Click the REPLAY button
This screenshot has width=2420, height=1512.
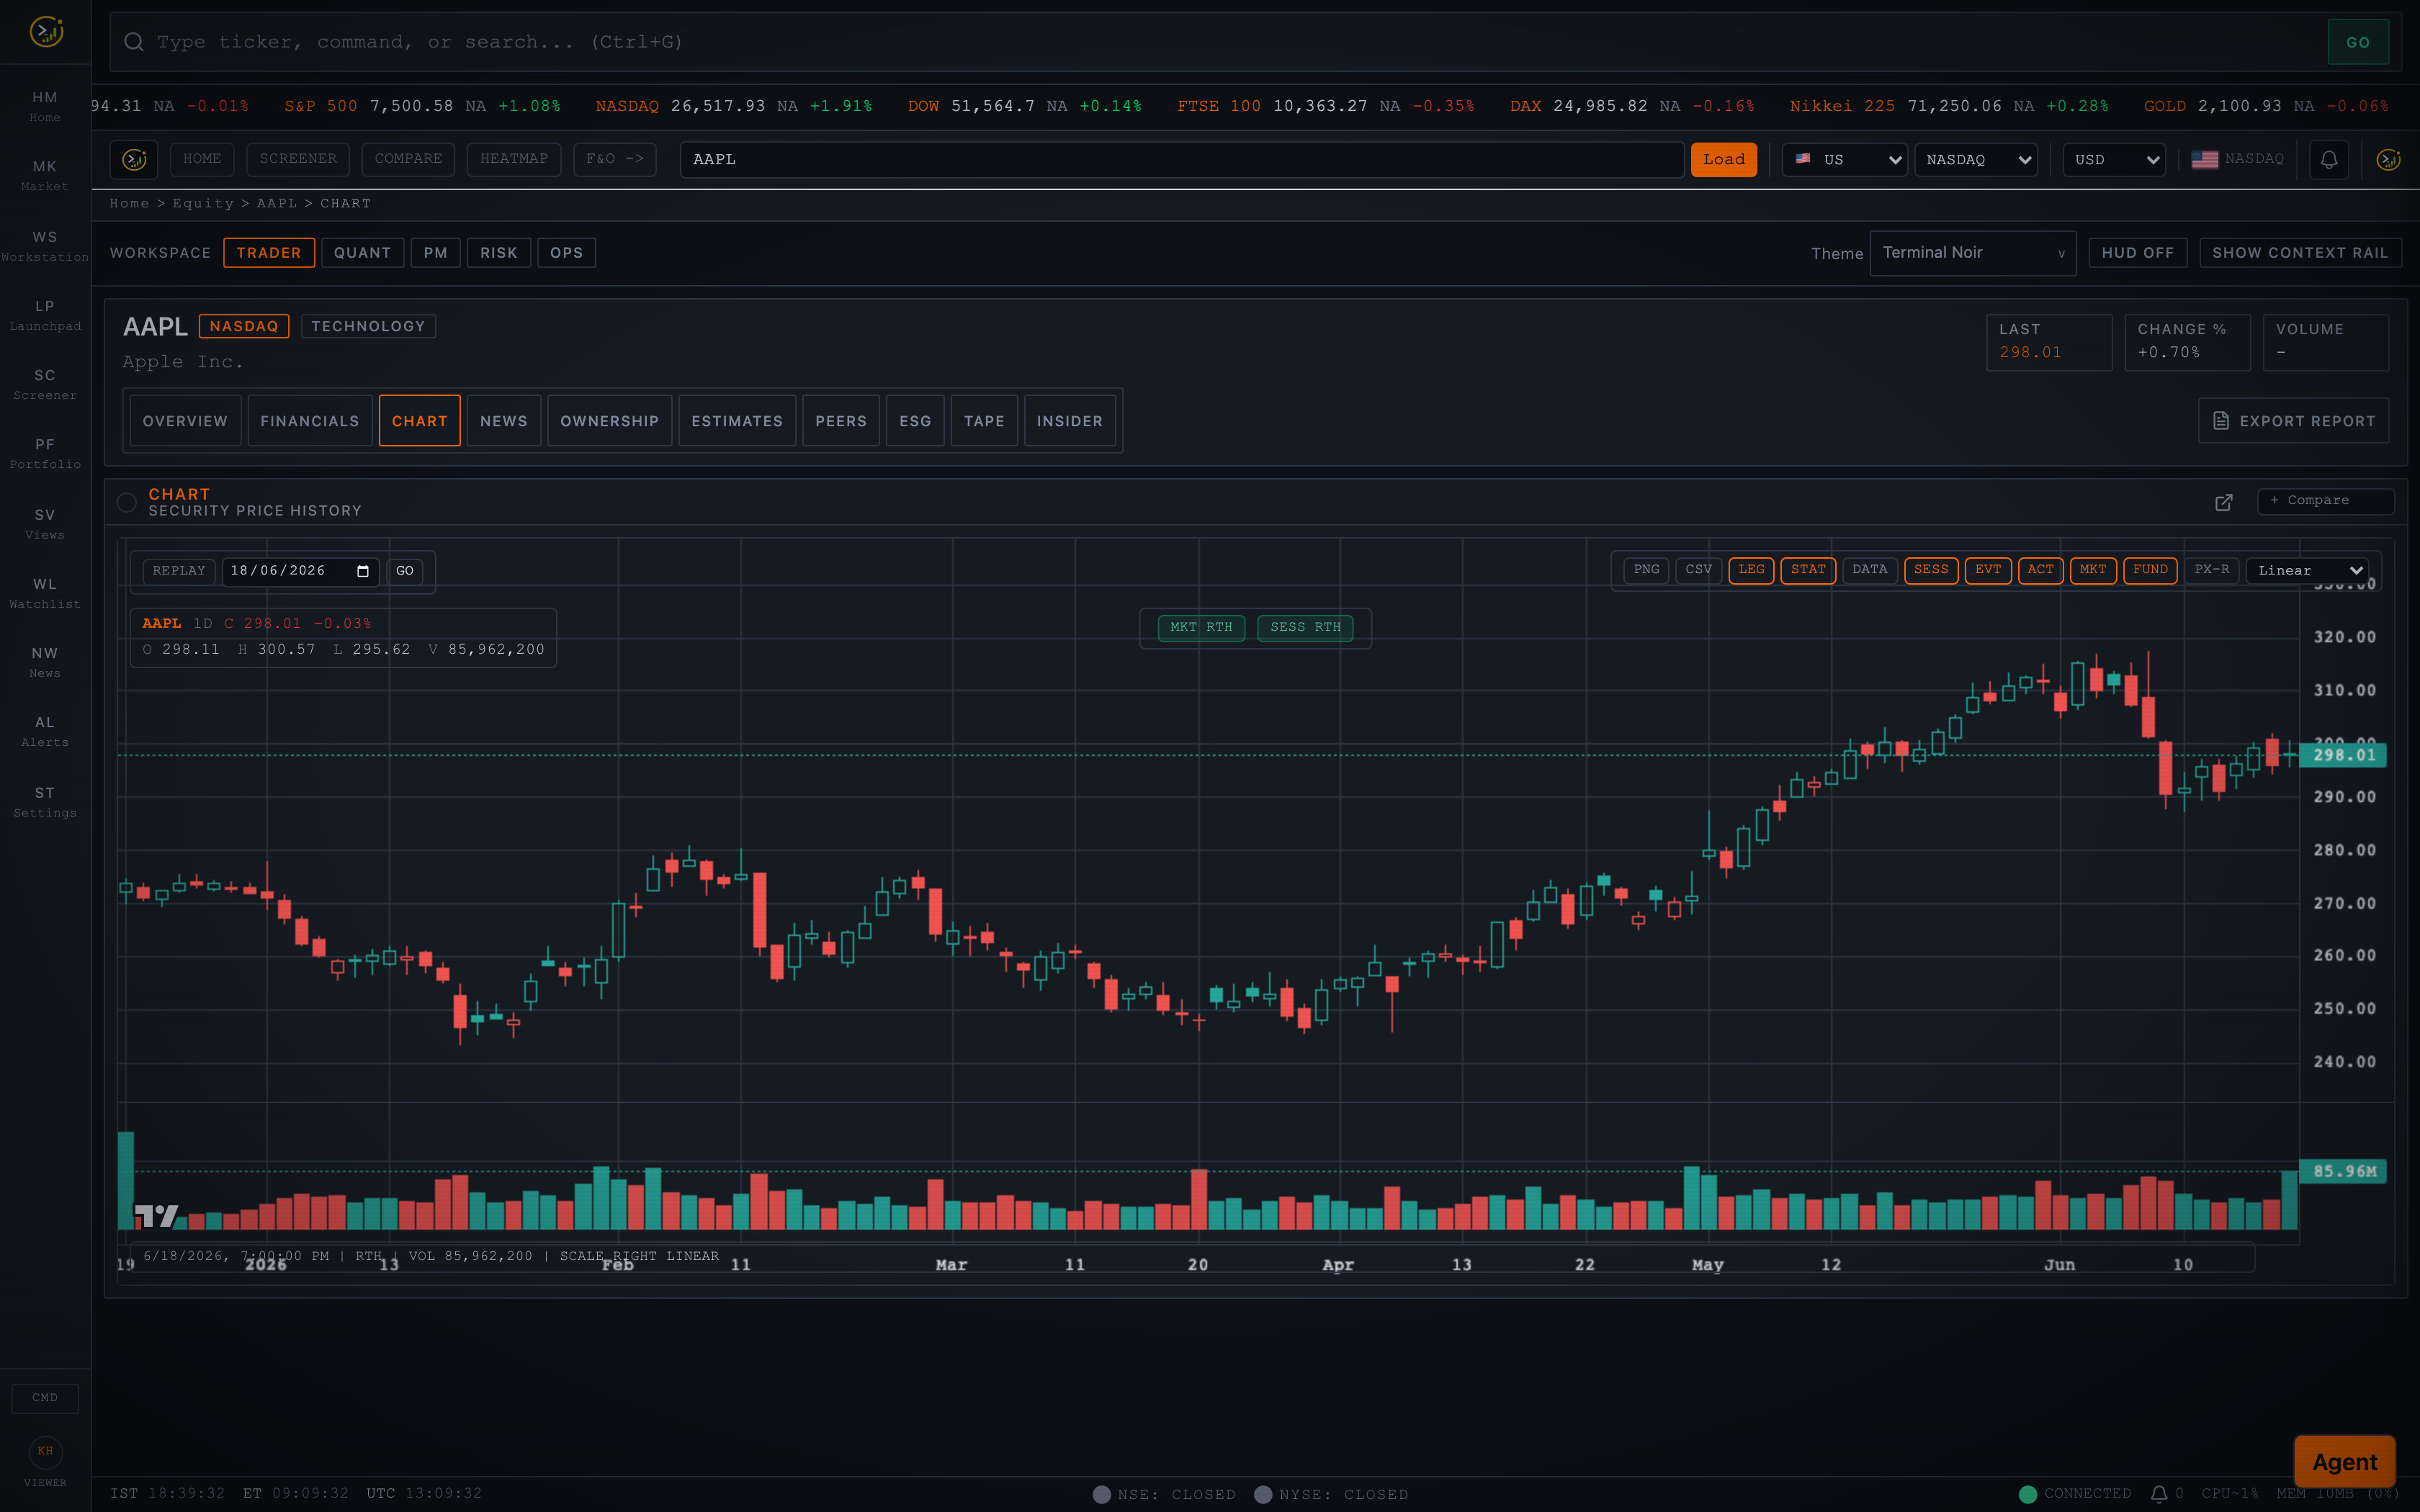click(x=179, y=571)
